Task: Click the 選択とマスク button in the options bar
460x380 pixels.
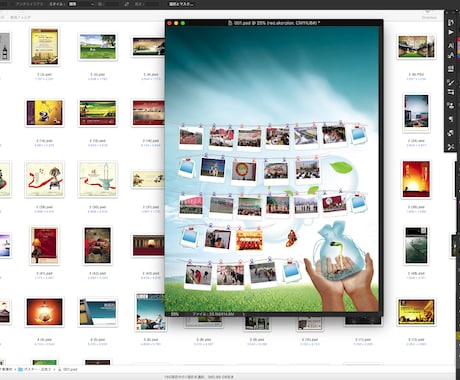Action: pyautogui.click(x=181, y=4)
